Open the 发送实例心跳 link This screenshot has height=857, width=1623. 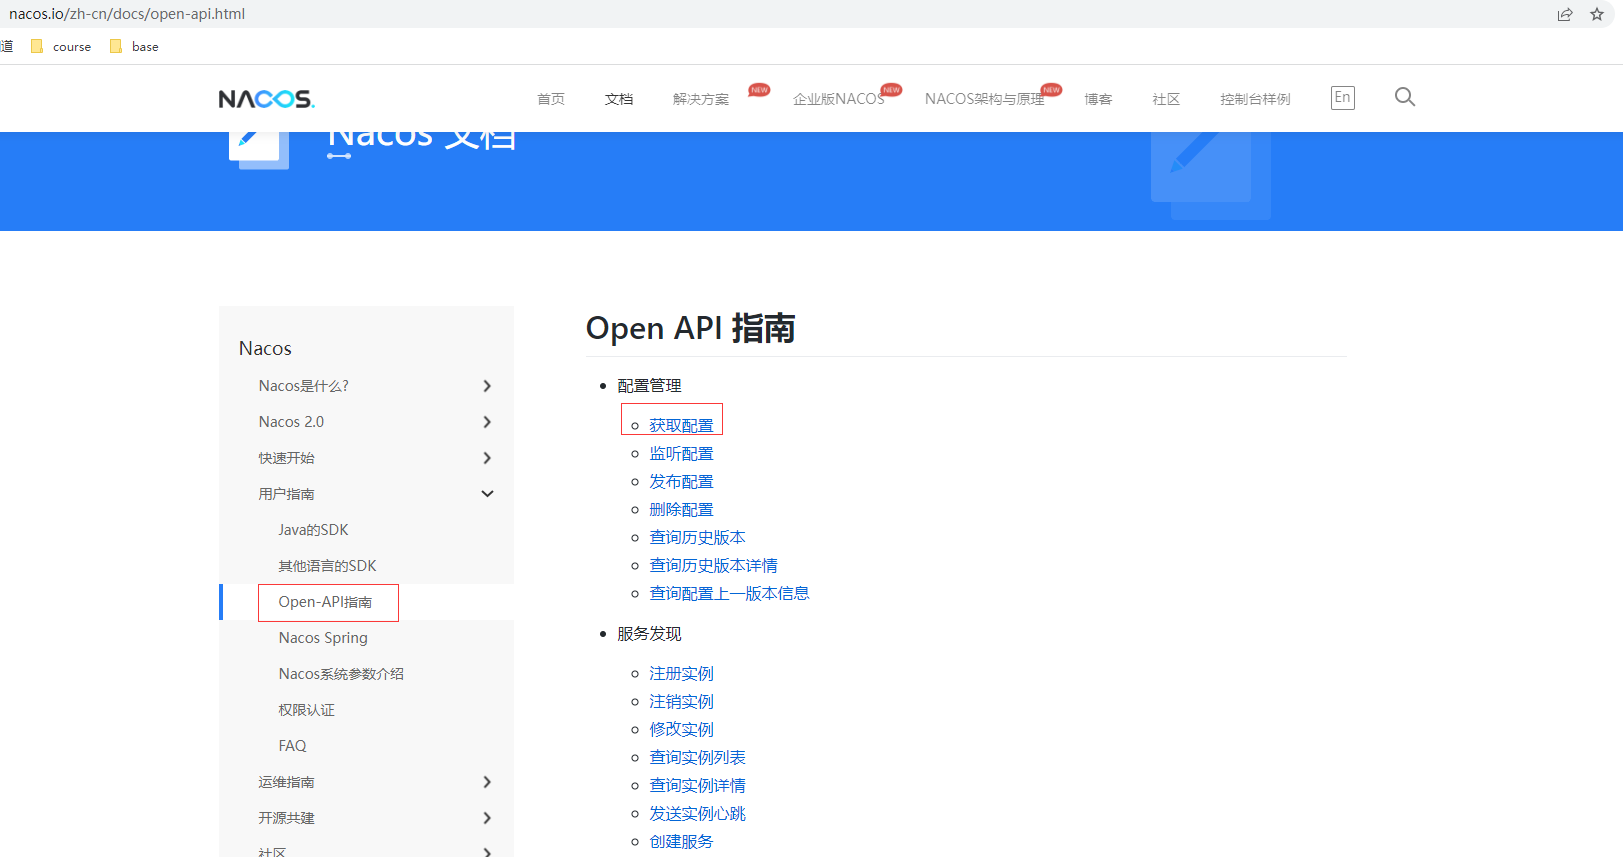(698, 814)
